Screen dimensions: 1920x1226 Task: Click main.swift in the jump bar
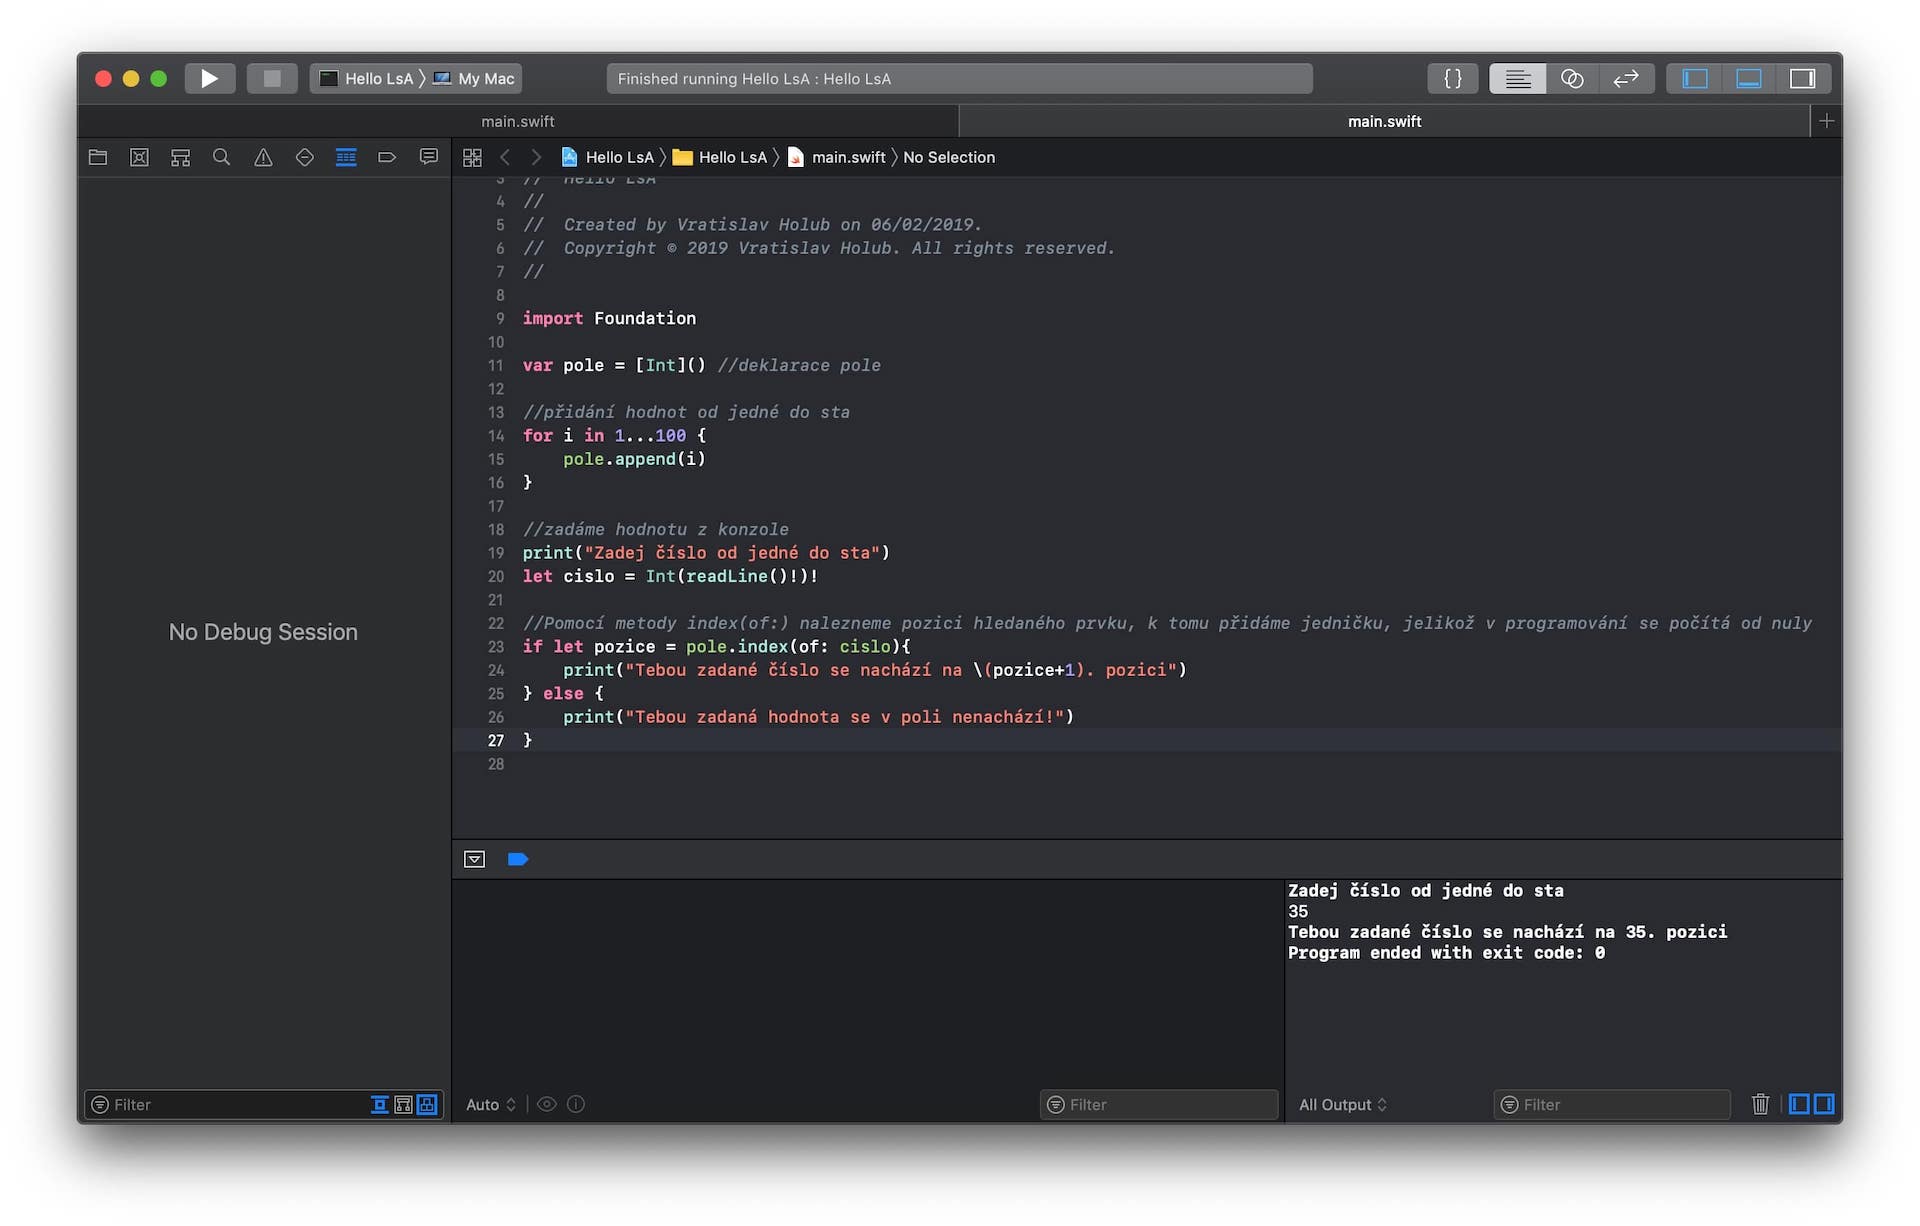click(847, 157)
